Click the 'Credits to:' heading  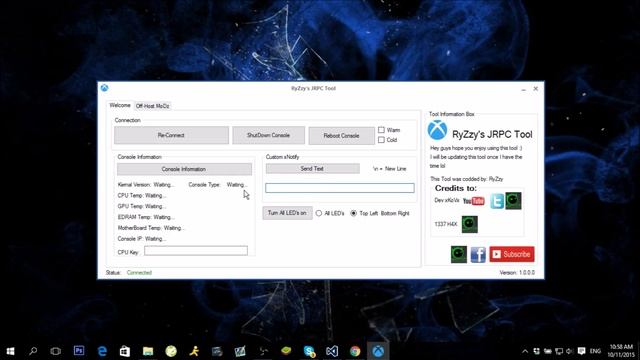[x=456, y=188]
